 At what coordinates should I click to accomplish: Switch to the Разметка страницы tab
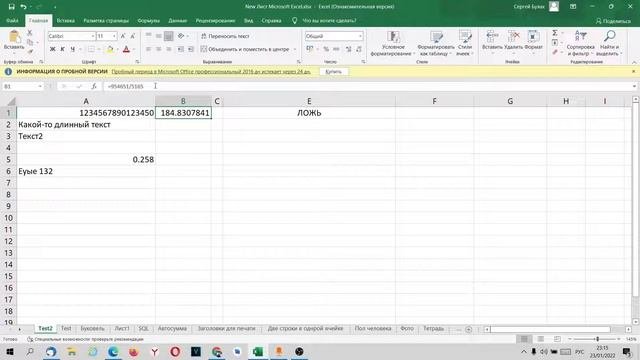tap(106, 20)
